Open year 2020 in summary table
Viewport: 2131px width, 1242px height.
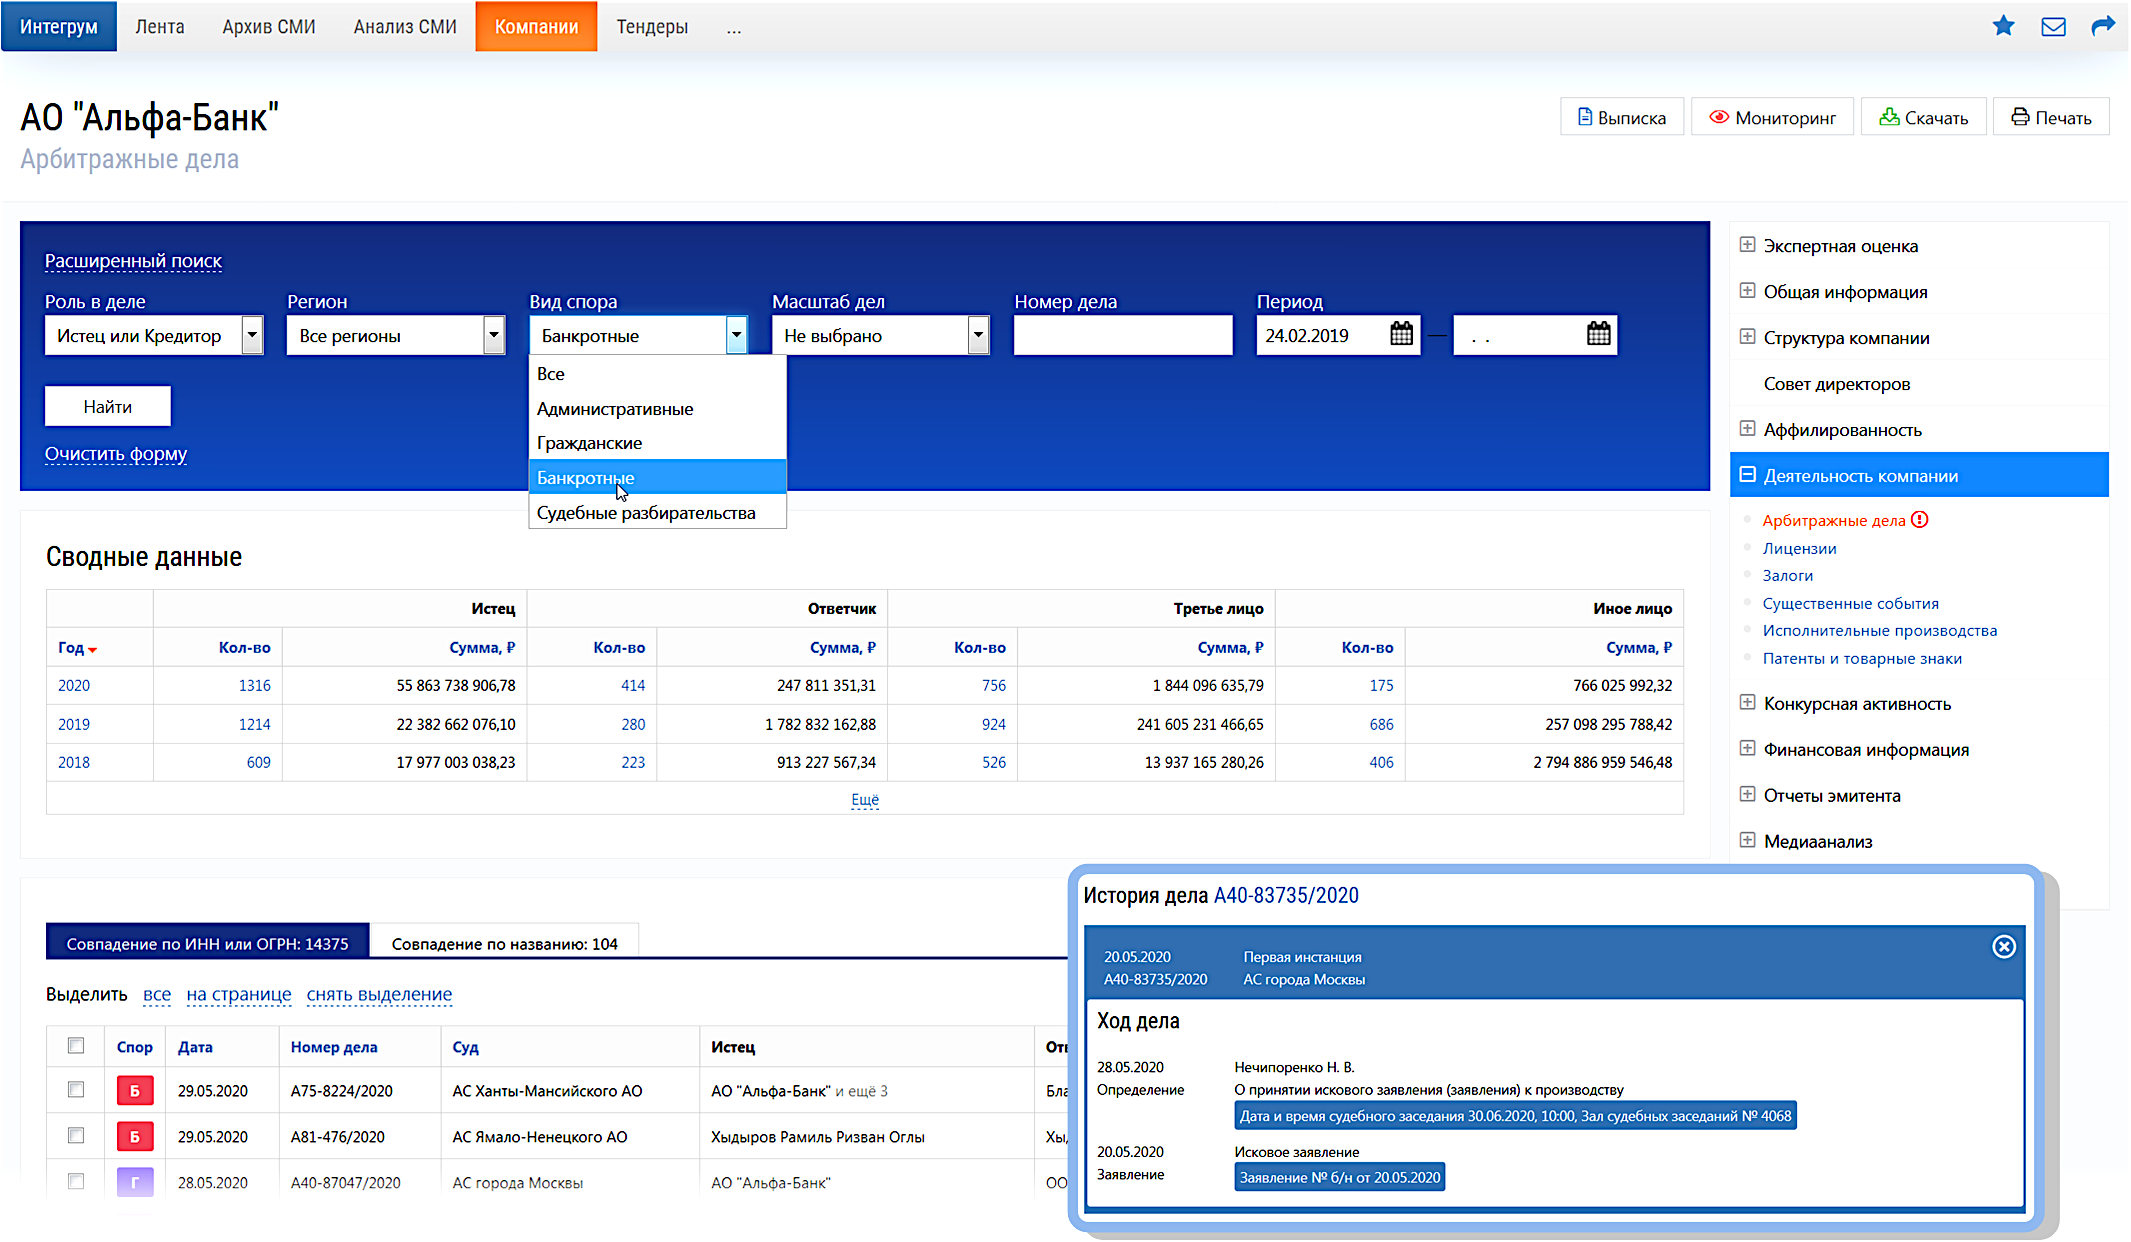[74, 685]
